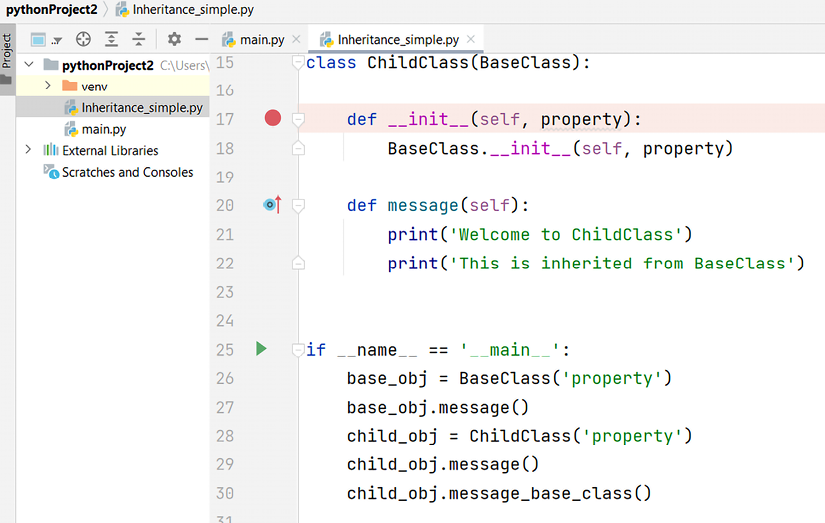Click line number 26 in gutter
The image size is (825, 523).
pyautogui.click(x=225, y=378)
